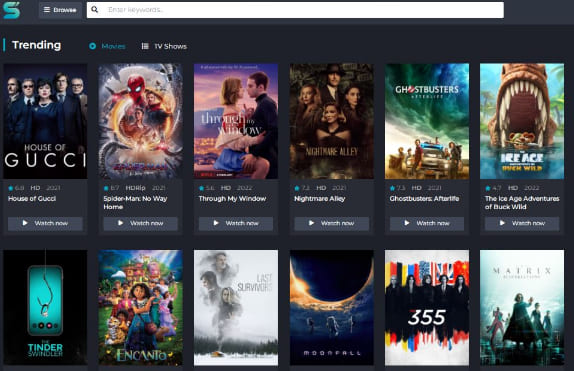The width and height of the screenshot is (574, 371).
Task: Click play icon under Ghostbusters: Afterlife
Action: point(407,223)
